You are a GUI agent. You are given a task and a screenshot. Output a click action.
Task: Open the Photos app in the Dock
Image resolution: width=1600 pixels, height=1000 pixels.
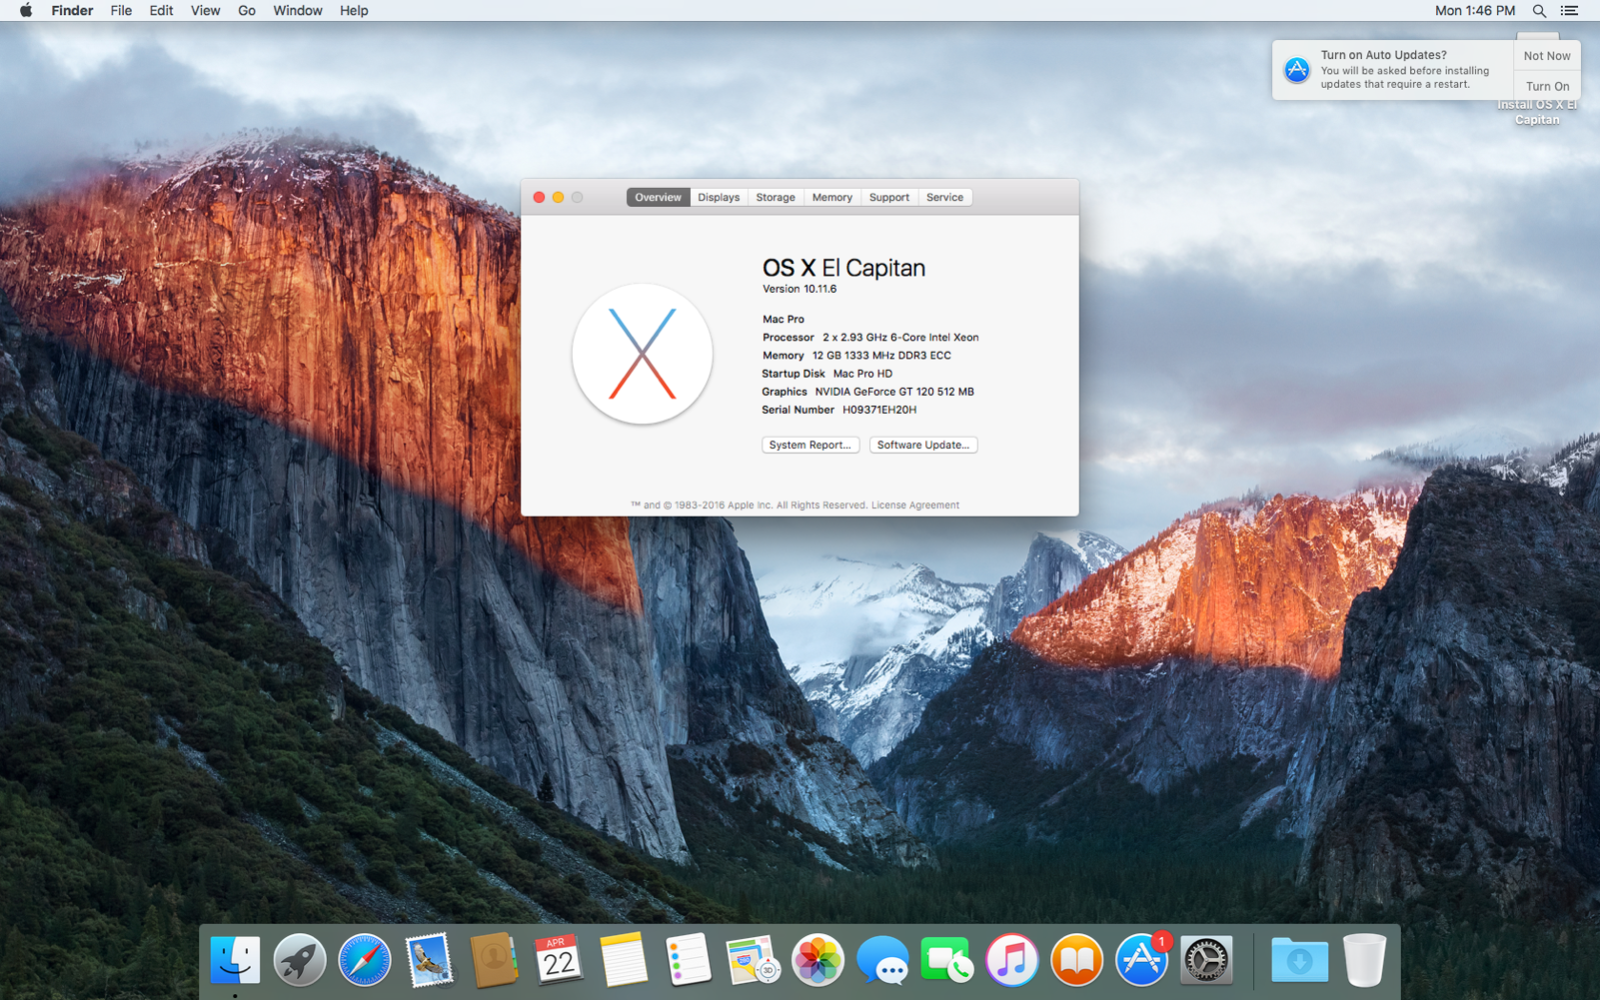pyautogui.click(x=818, y=960)
